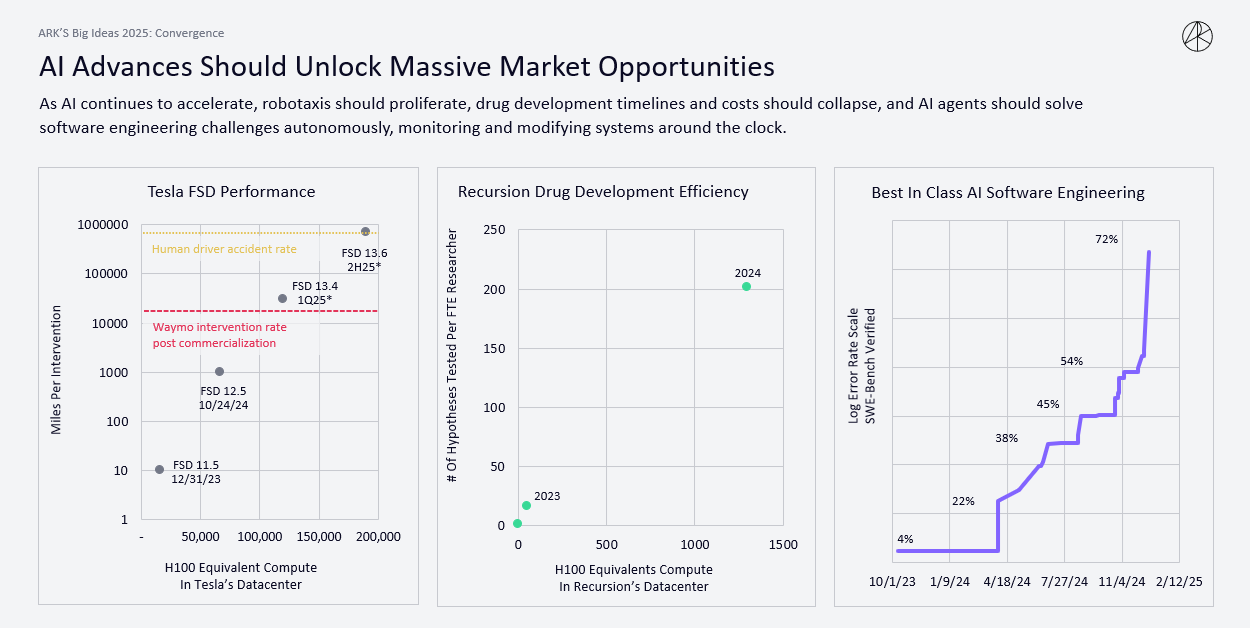Click the "2023" point label
Screen dimensions: 1250x628
pos(547,496)
